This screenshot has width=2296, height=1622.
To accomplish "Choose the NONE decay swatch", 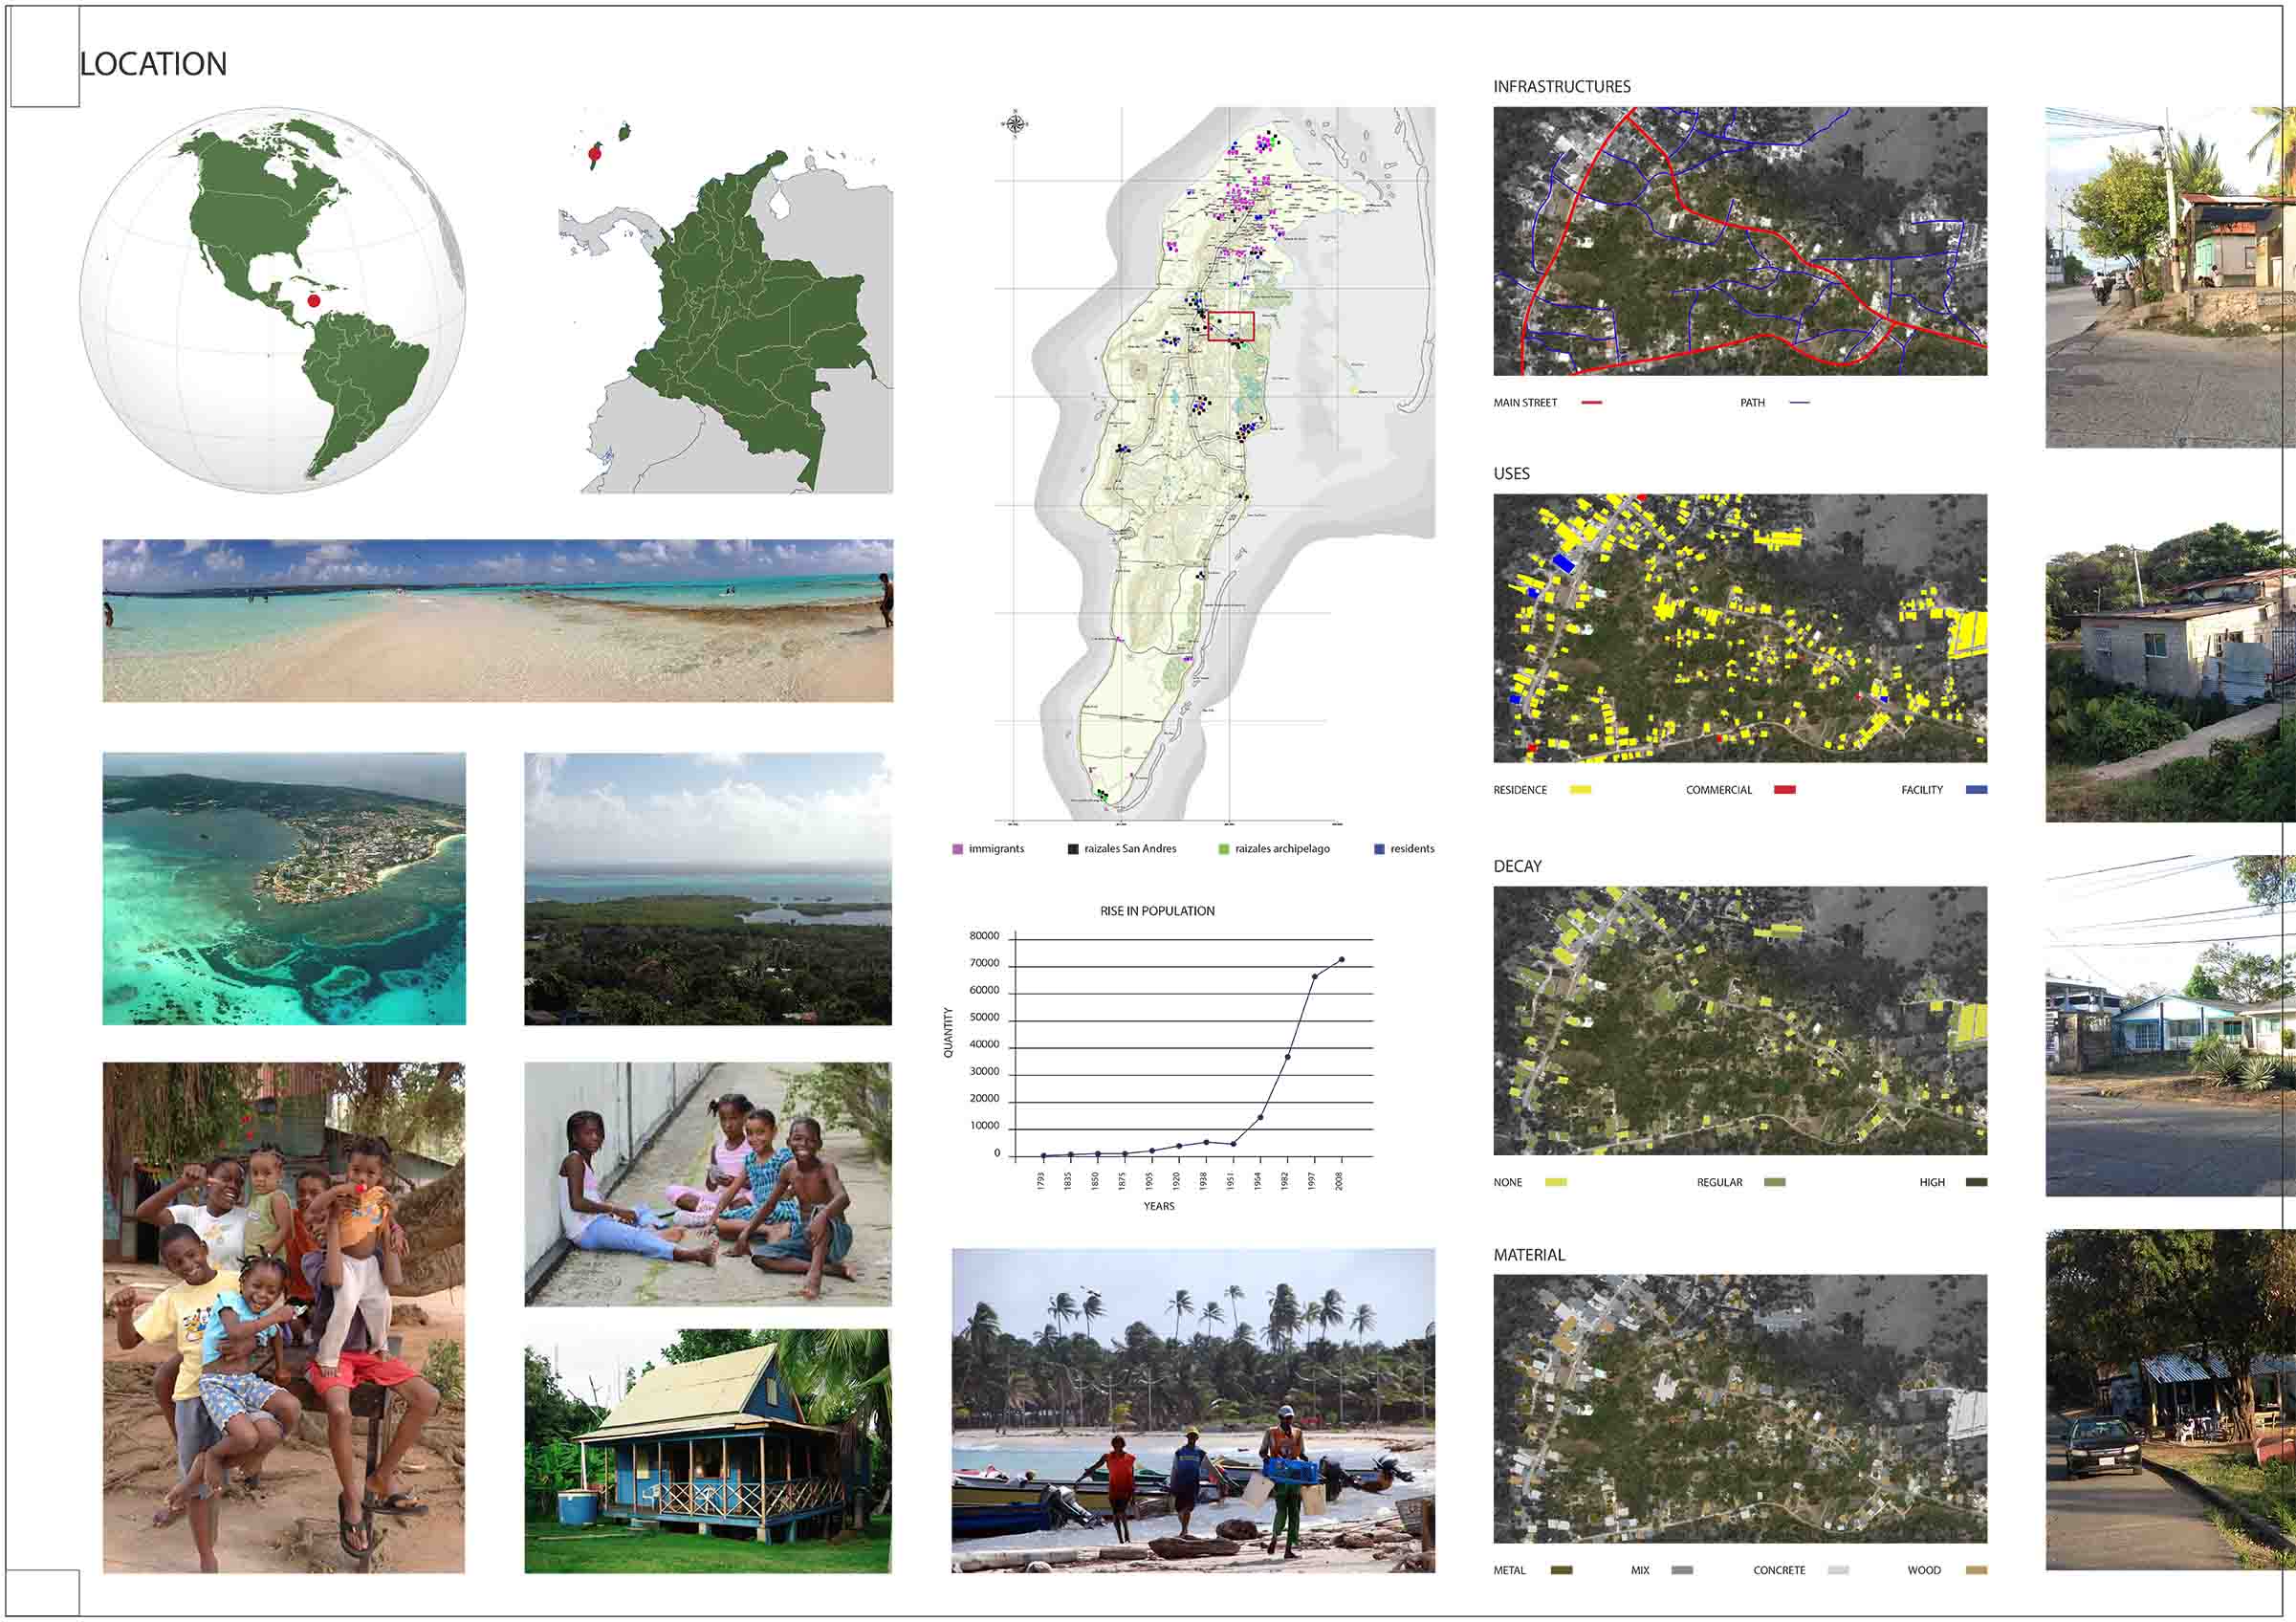I will pos(1556,1182).
